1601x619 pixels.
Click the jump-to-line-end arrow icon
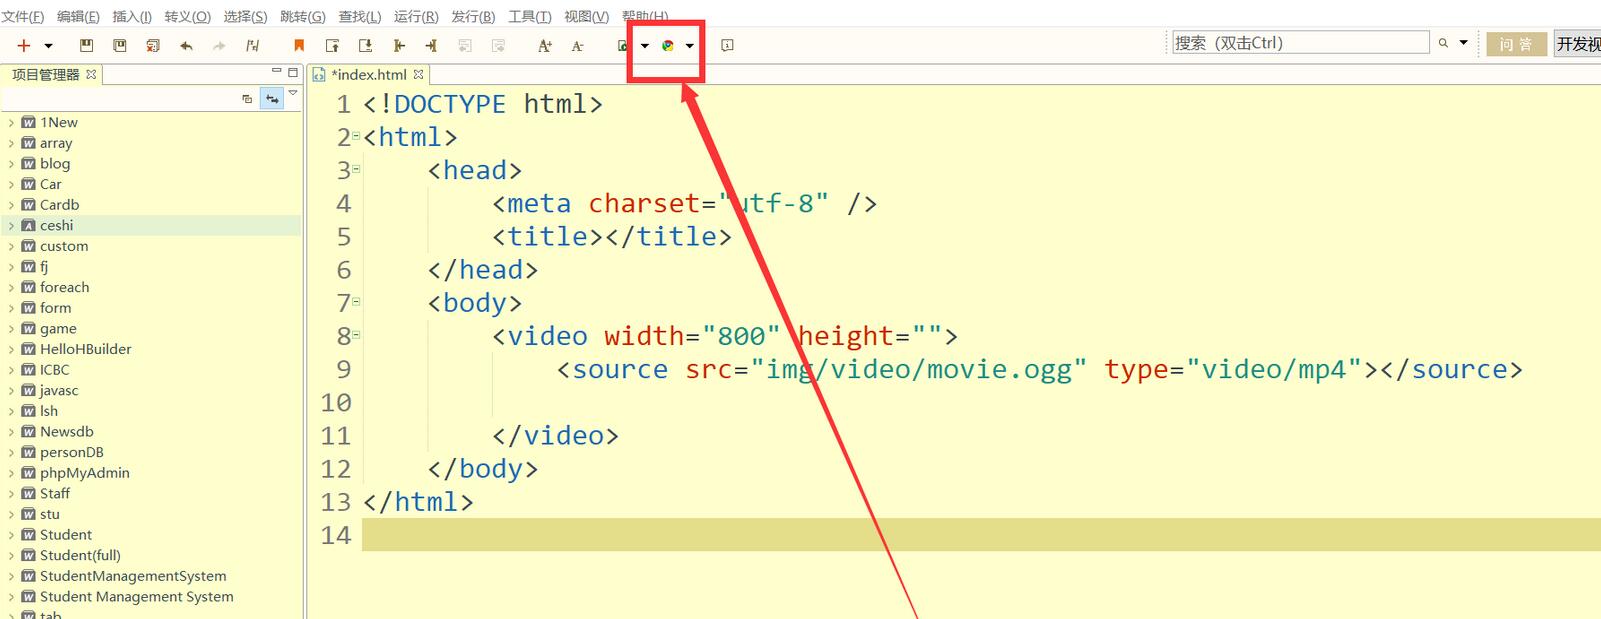pos(431,45)
